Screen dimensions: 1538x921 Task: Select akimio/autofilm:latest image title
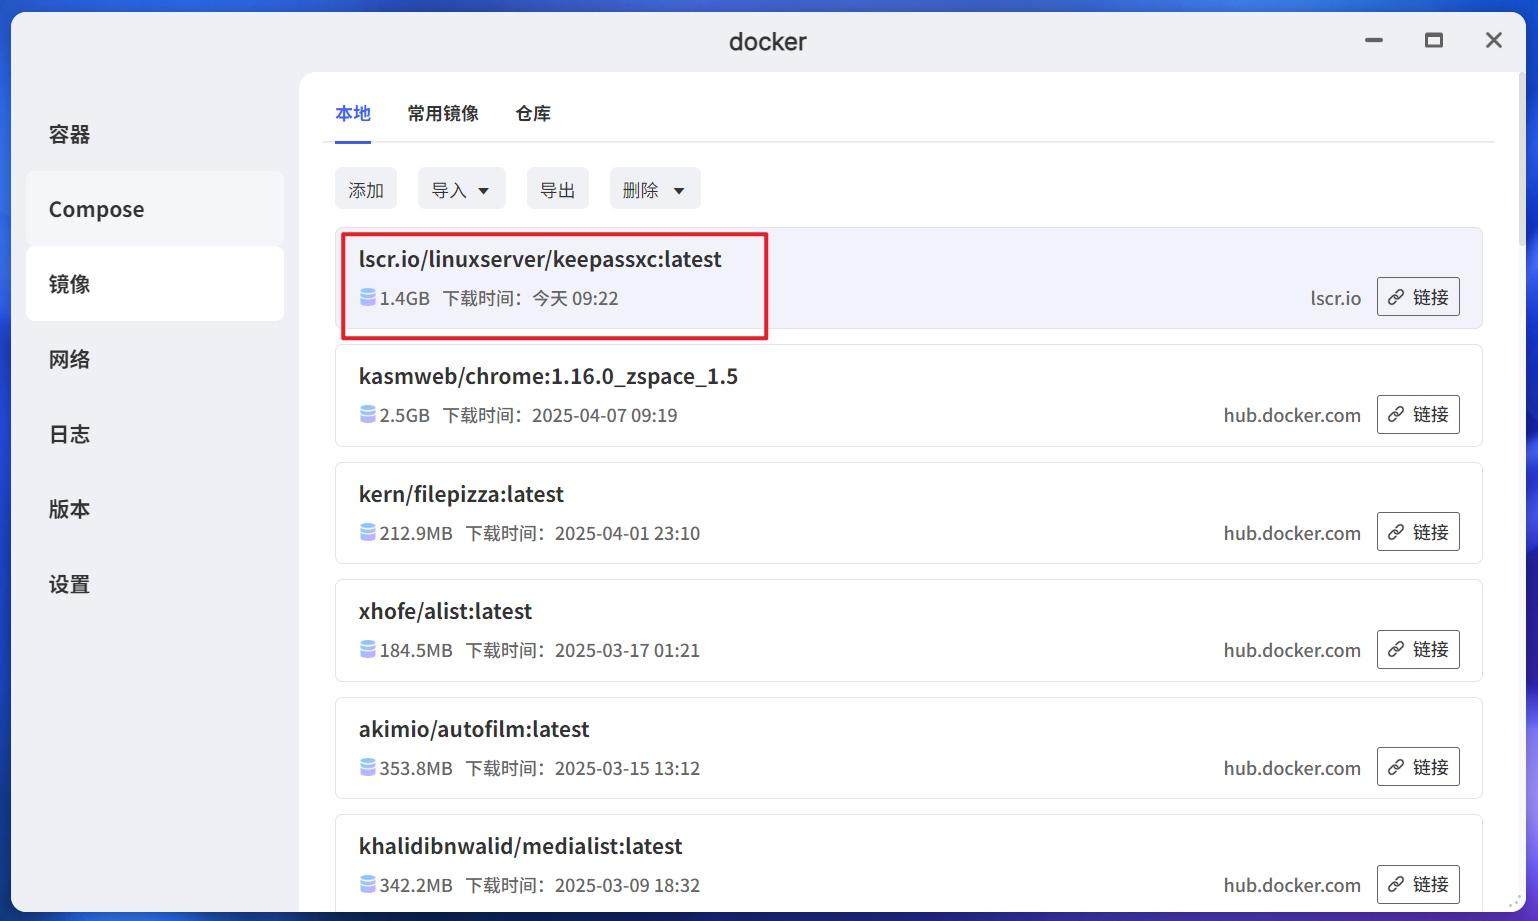point(474,730)
